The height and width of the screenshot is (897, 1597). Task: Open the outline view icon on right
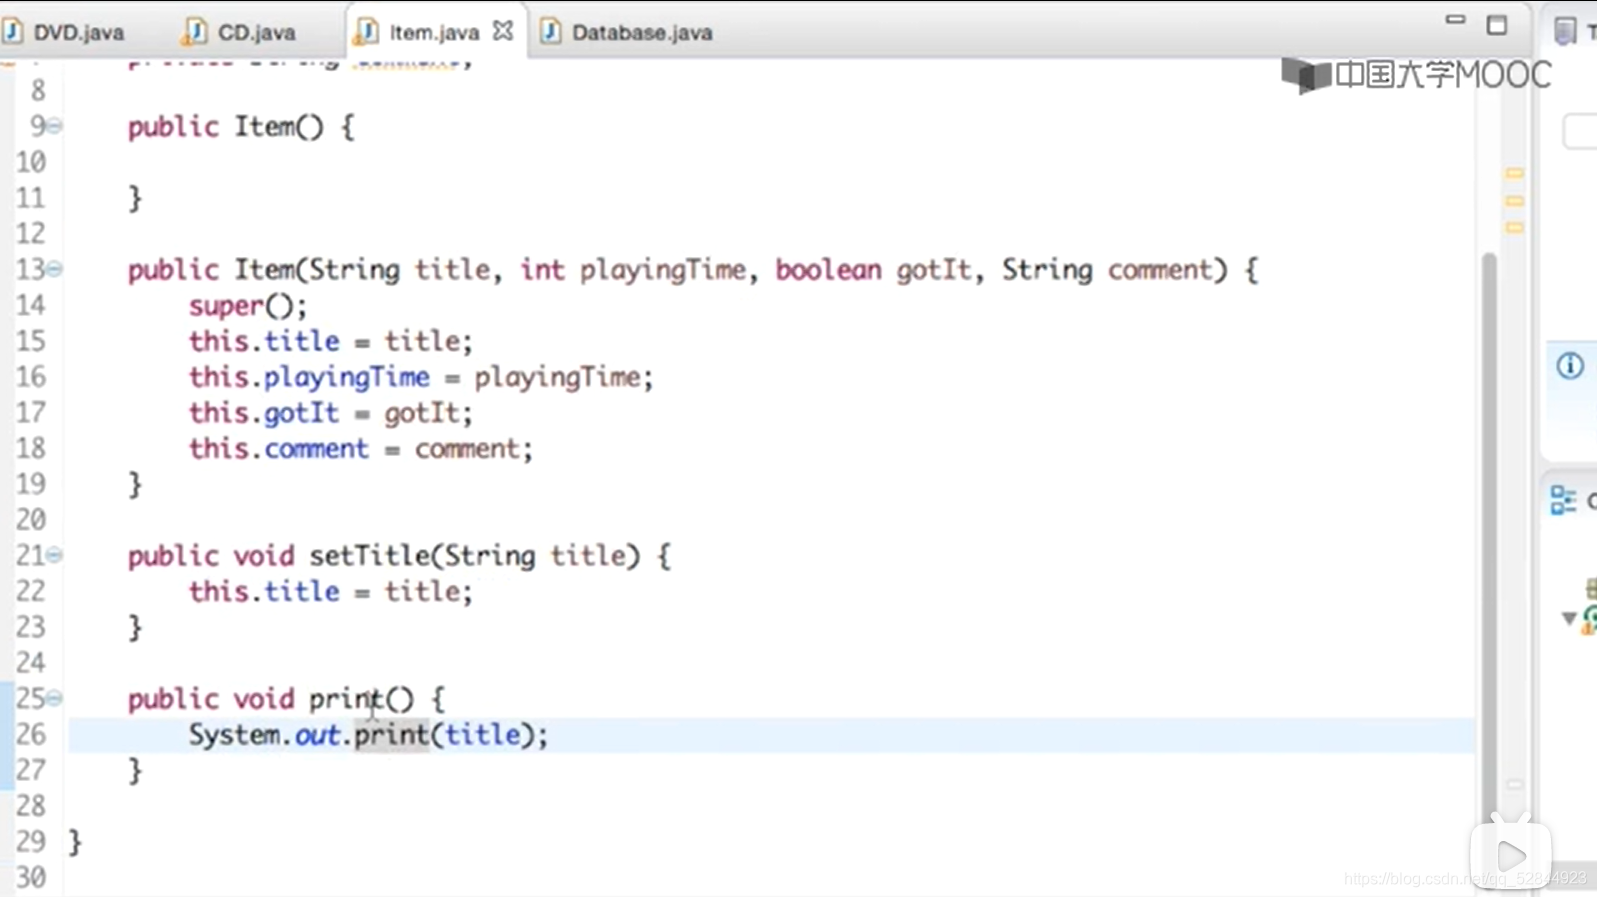pos(1562,500)
